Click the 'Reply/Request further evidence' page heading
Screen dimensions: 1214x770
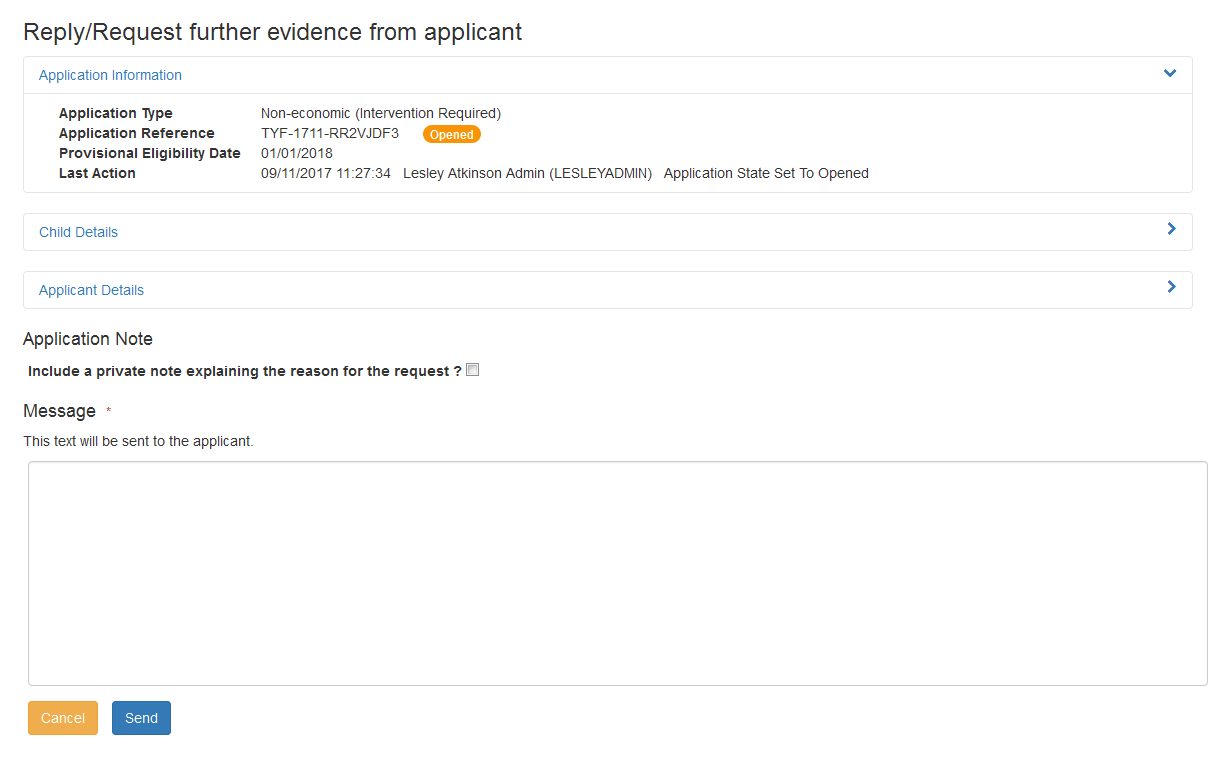tap(272, 32)
